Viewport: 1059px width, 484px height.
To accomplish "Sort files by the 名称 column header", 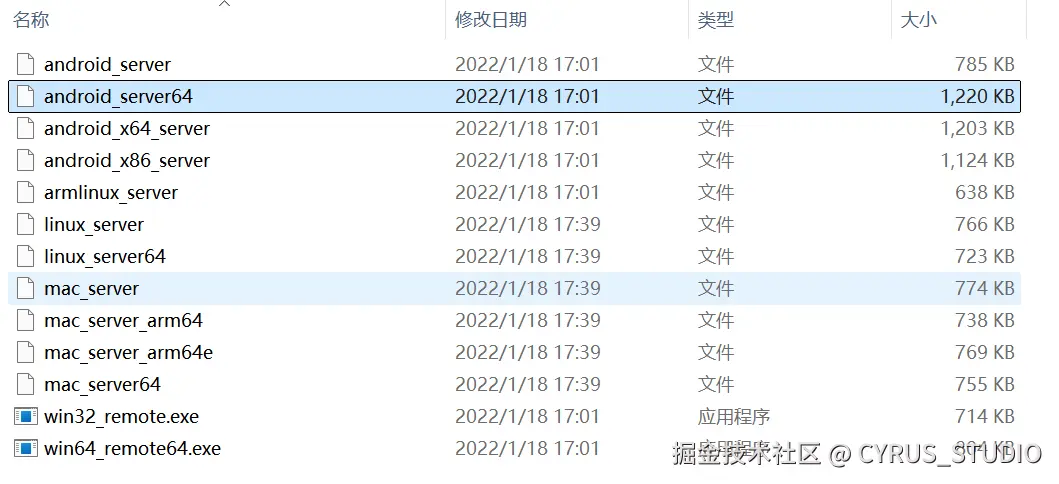I will (x=31, y=20).
